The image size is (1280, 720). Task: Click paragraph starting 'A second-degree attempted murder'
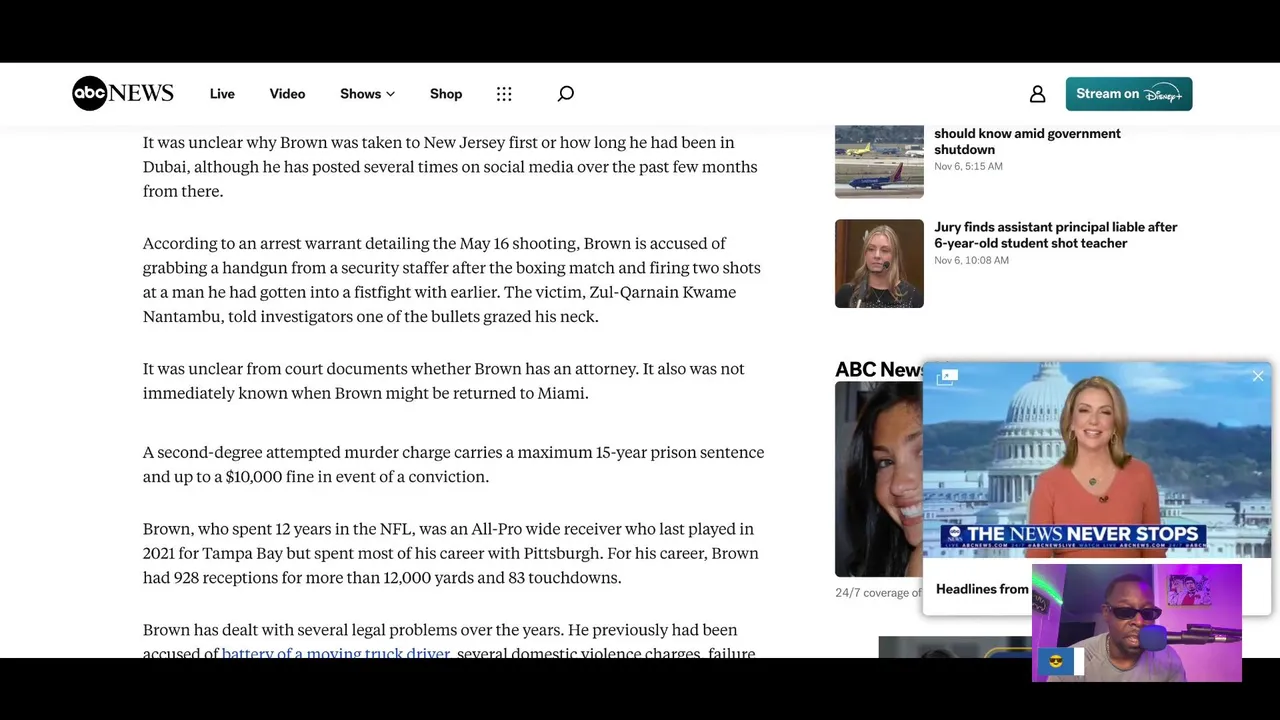pos(453,464)
